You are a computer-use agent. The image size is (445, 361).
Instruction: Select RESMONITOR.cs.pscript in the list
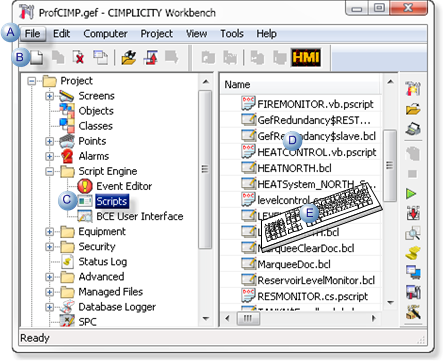[313, 297]
